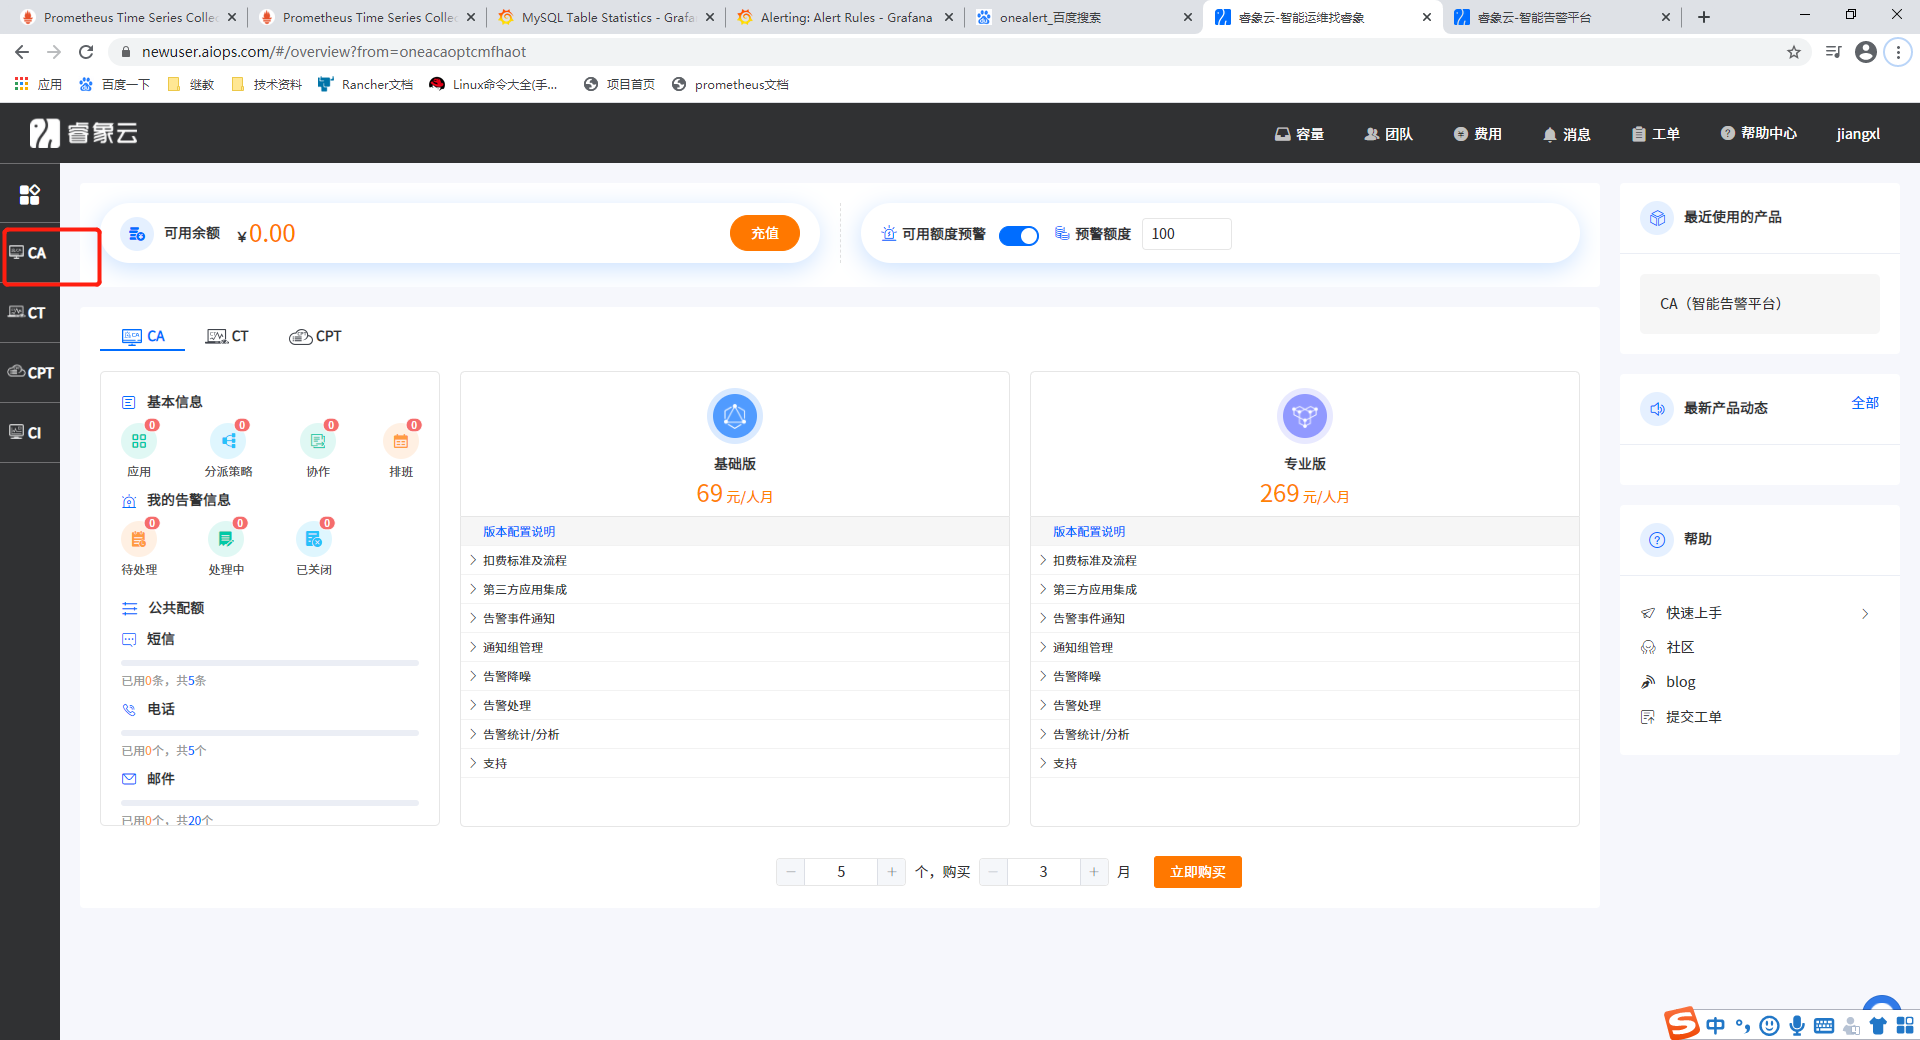The height and width of the screenshot is (1040, 1920).
Task: Click the 充值 recharge button
Action: click(x=764, y=233)
